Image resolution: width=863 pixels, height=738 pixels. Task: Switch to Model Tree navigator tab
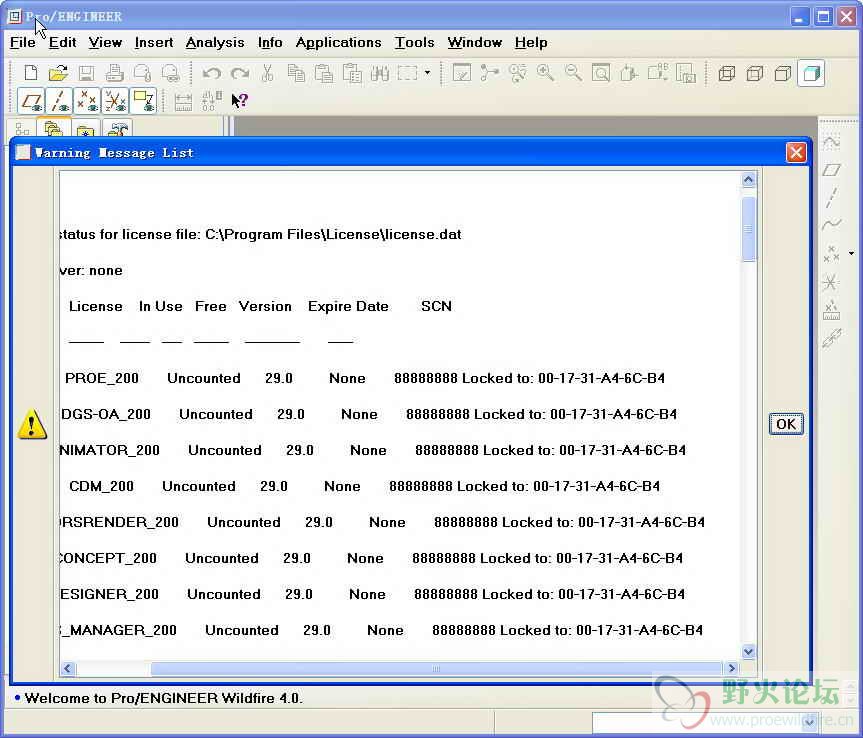[23, 130]
